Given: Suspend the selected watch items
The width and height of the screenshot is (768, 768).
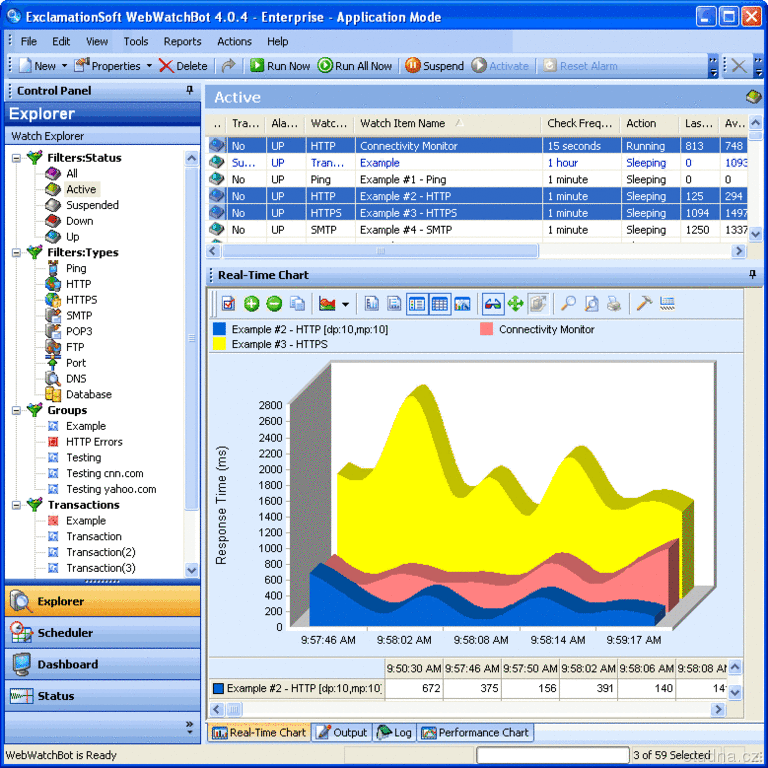Looking at the screenshot, I should (434, 66).
